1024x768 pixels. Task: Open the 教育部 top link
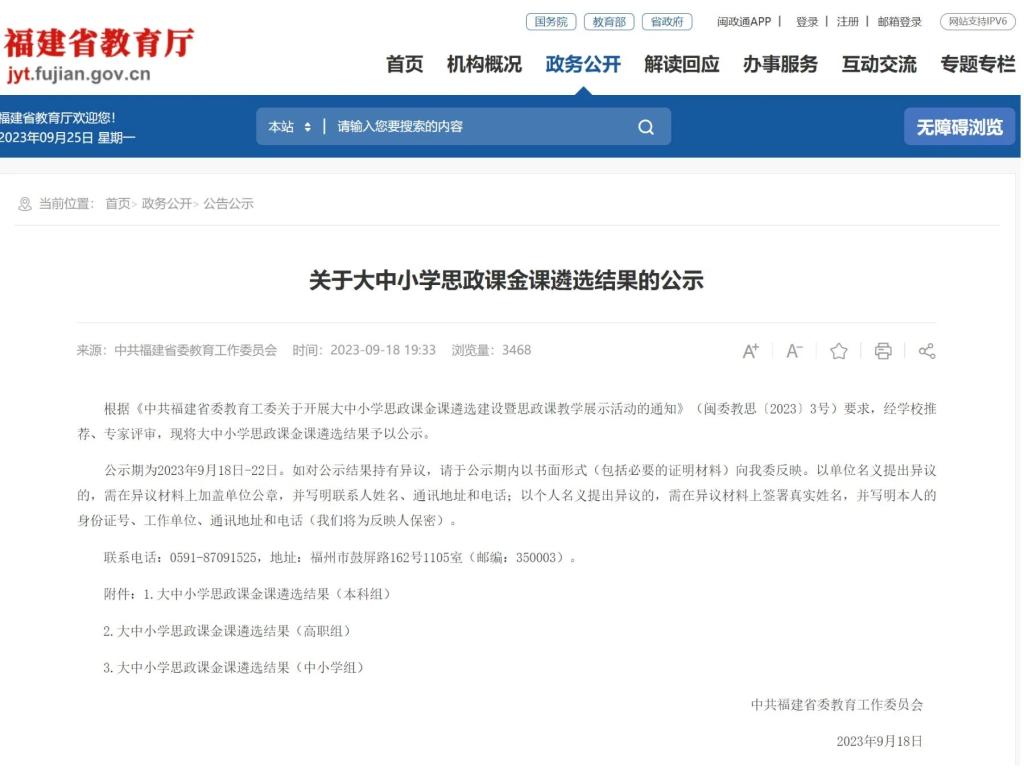pos(608,22)
